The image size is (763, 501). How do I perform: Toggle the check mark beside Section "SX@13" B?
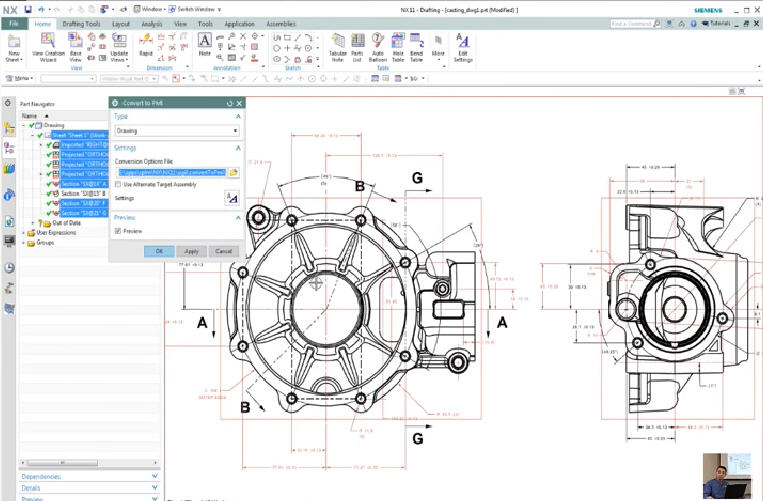tap(49, 194)
